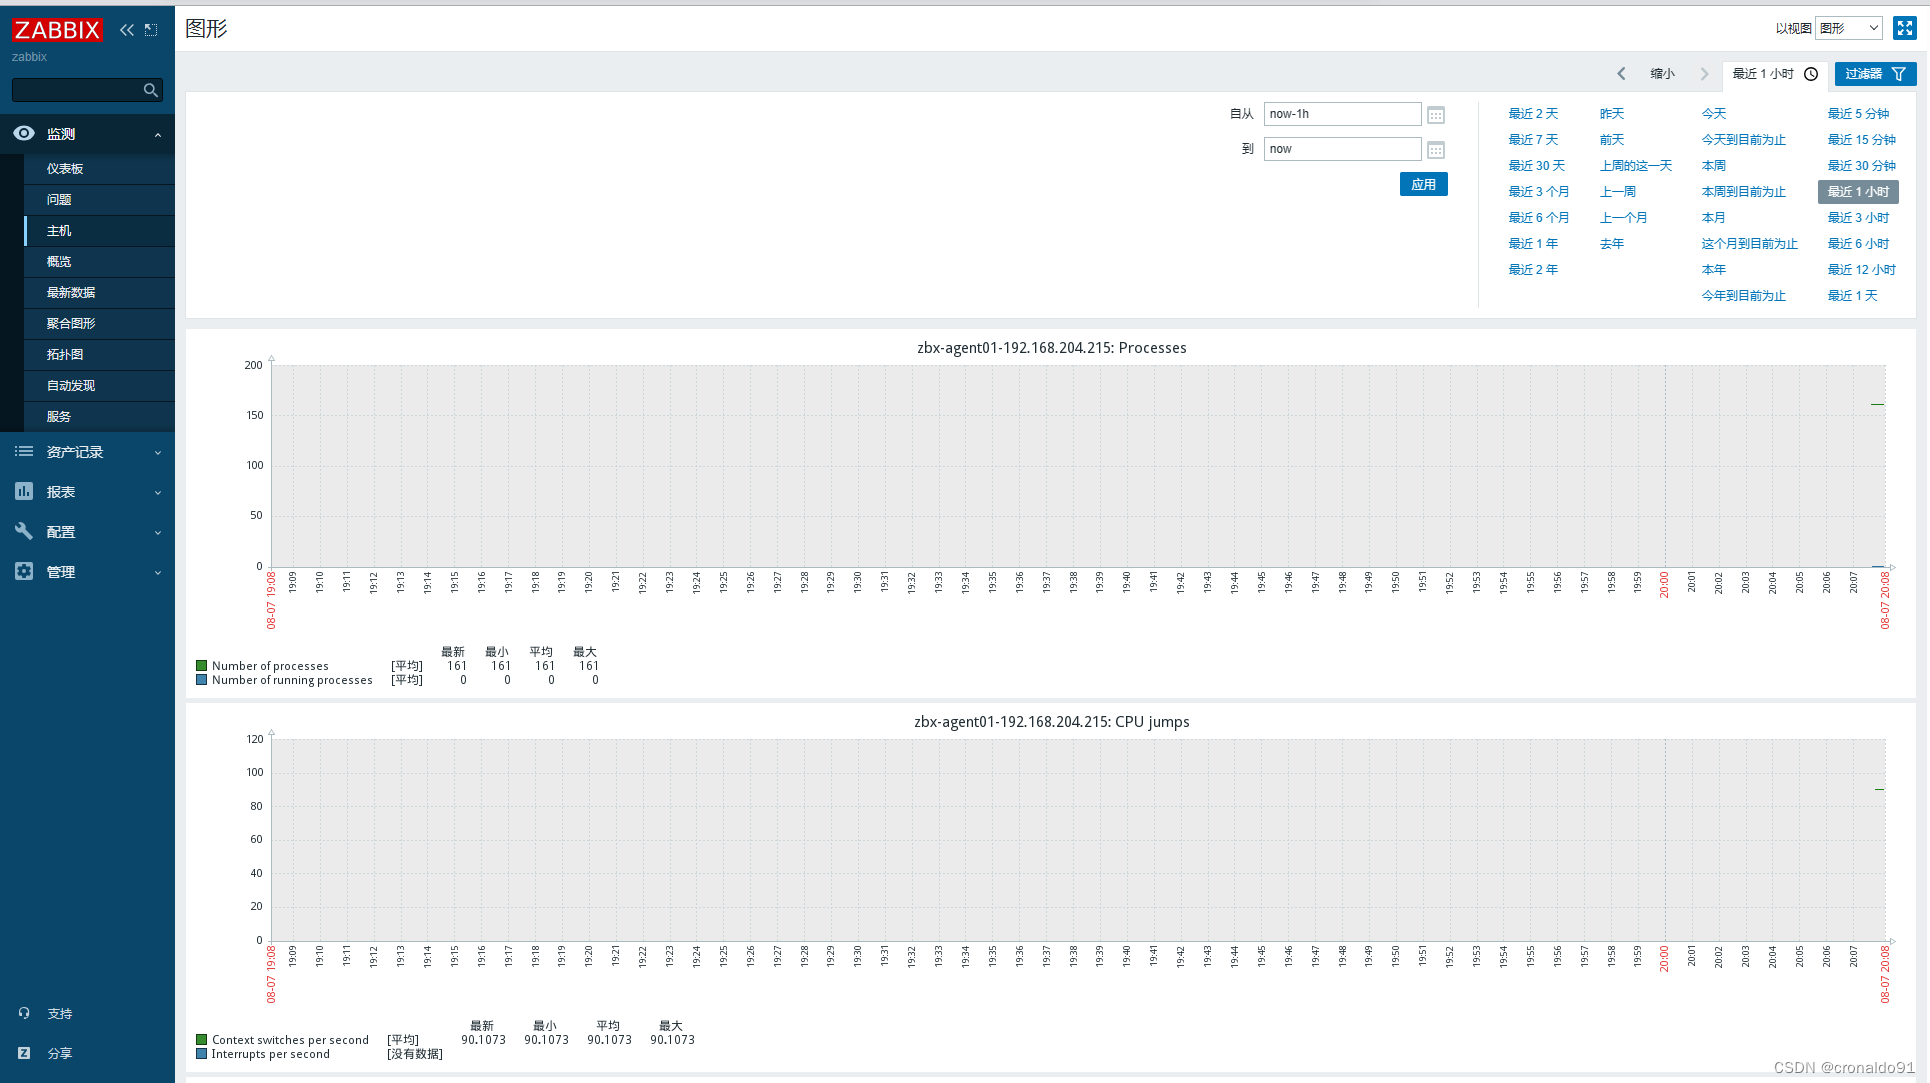This screenshot has height=1083, width=1930.
Task: Open calendar picker for 自从 field
Action: point(1436,115)
